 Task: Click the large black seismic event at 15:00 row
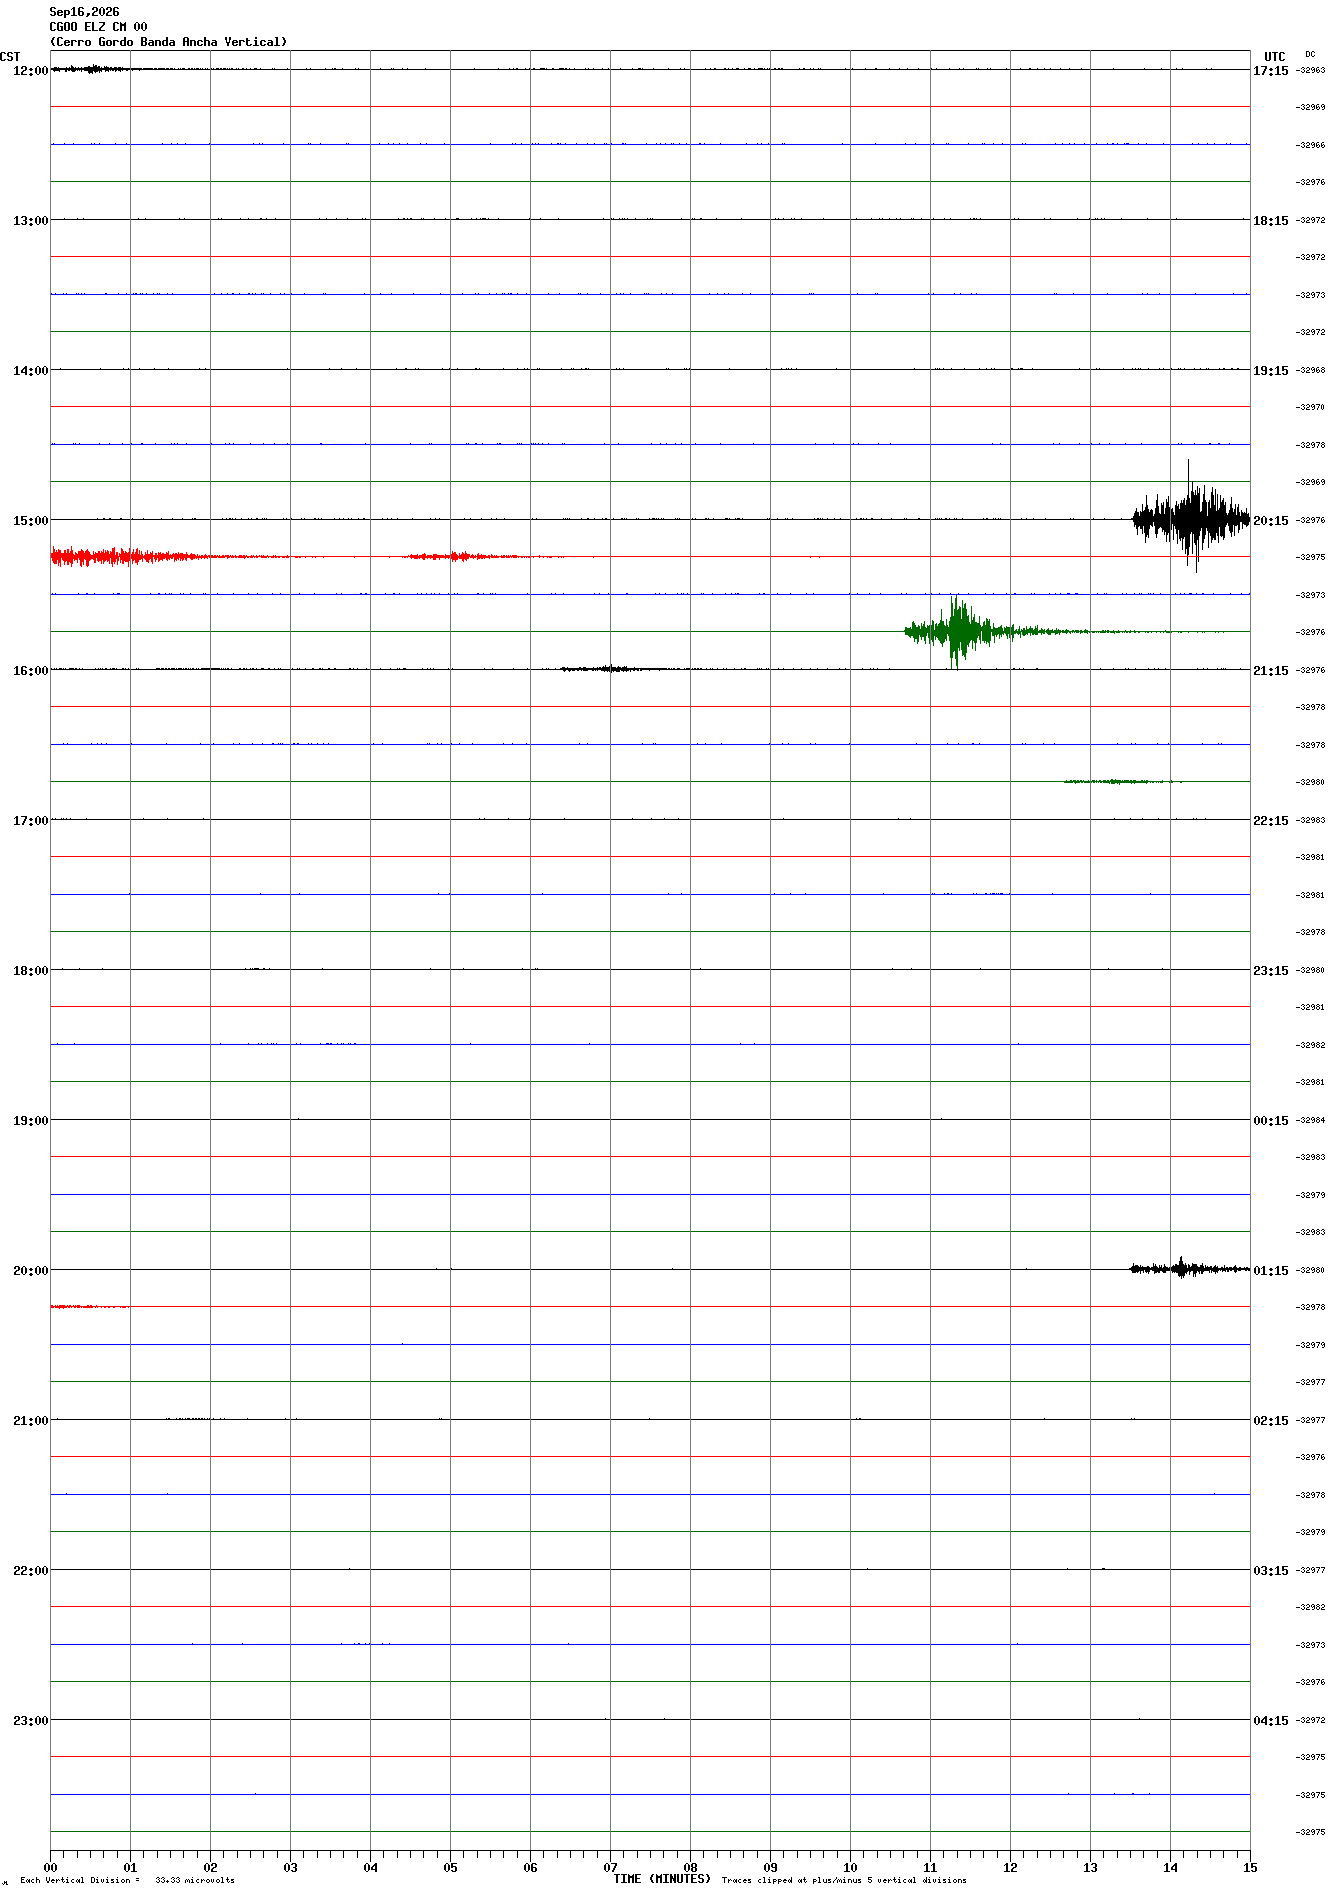(x=1191, y=517)
